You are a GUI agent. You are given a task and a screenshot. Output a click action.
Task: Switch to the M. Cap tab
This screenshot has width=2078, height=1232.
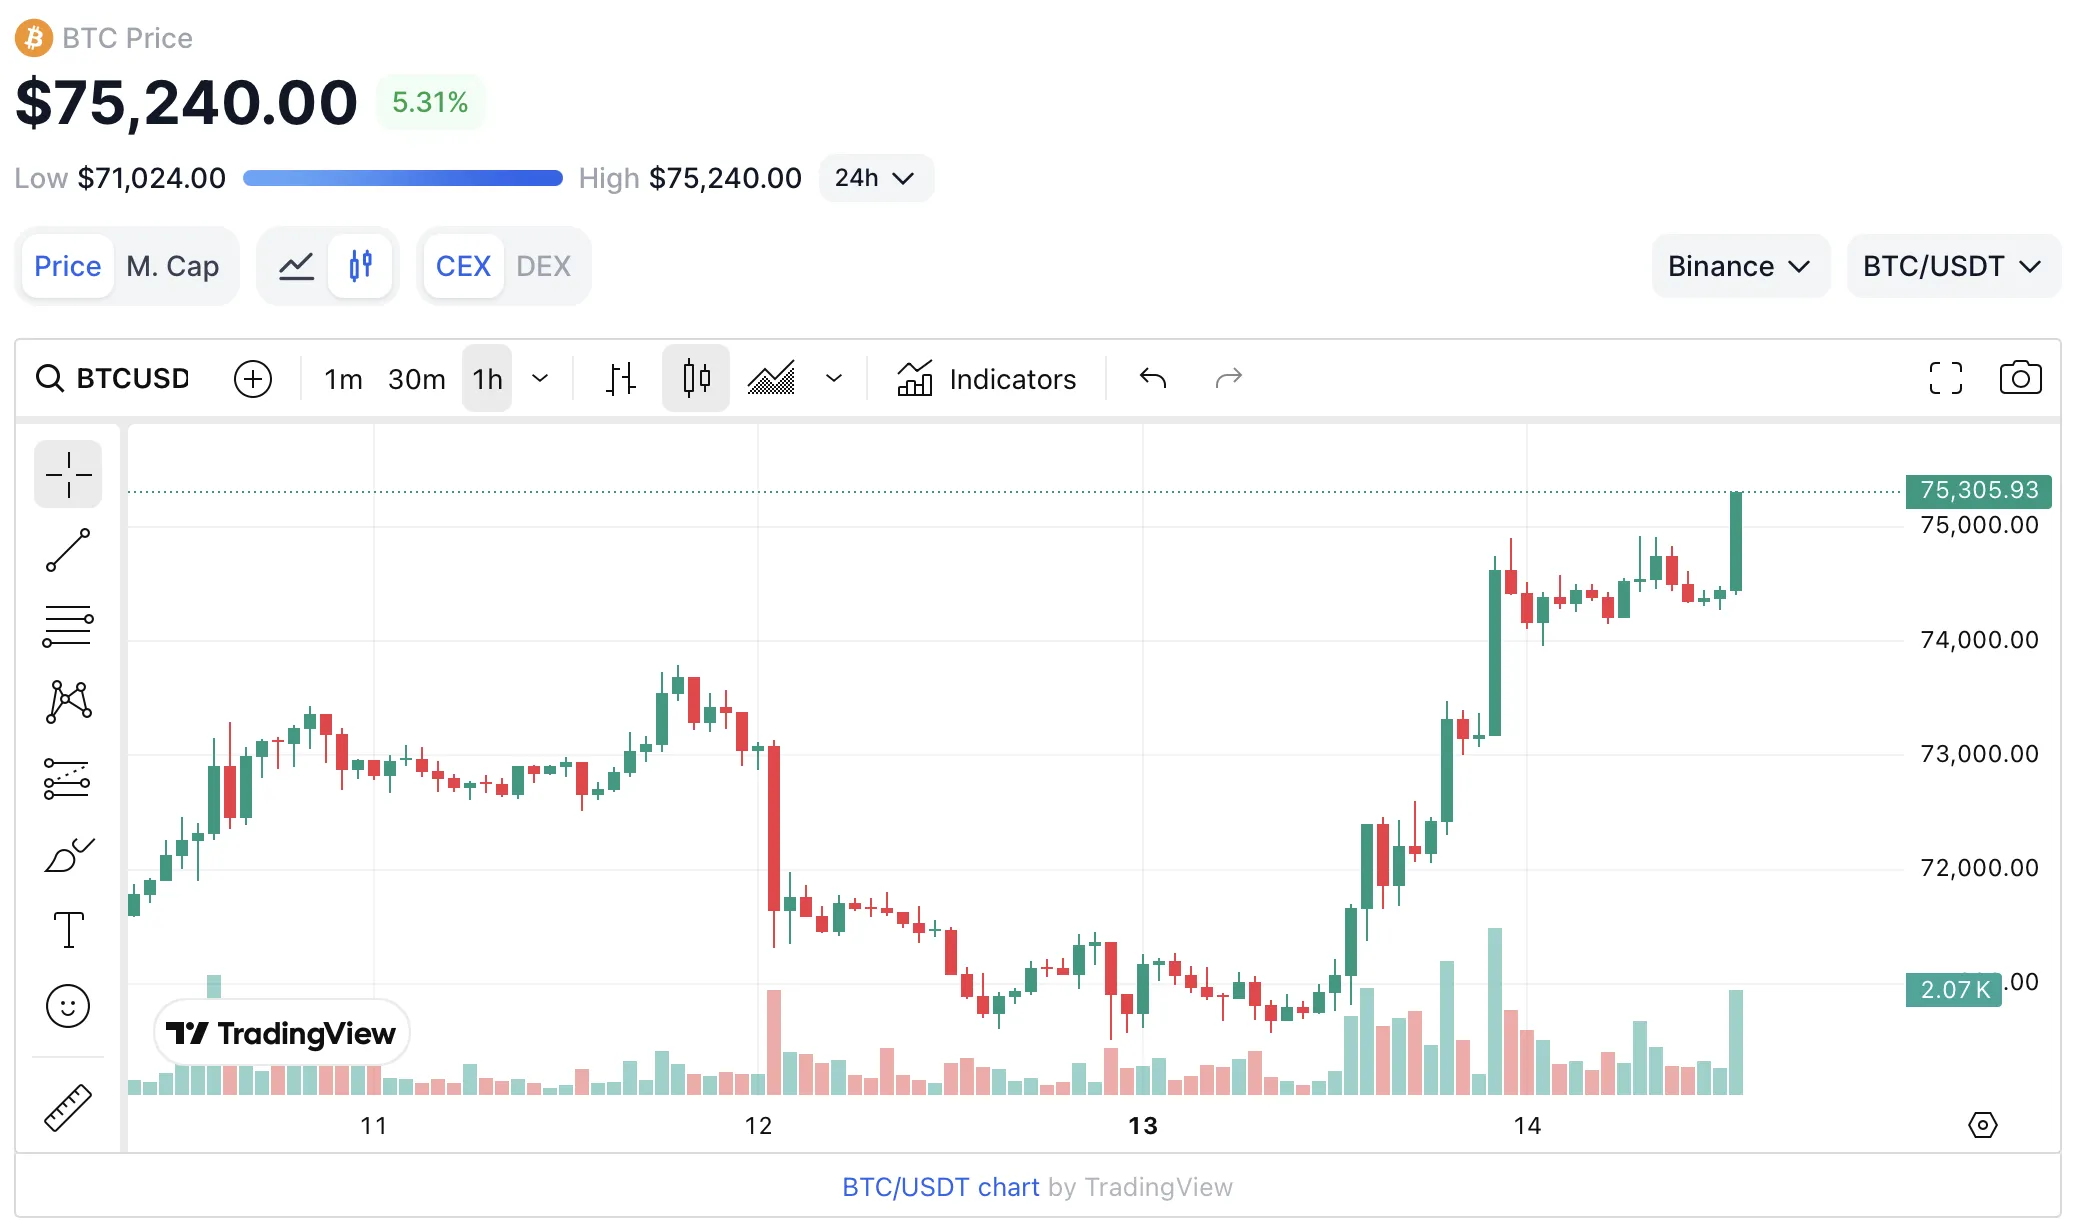pos(172,266)
